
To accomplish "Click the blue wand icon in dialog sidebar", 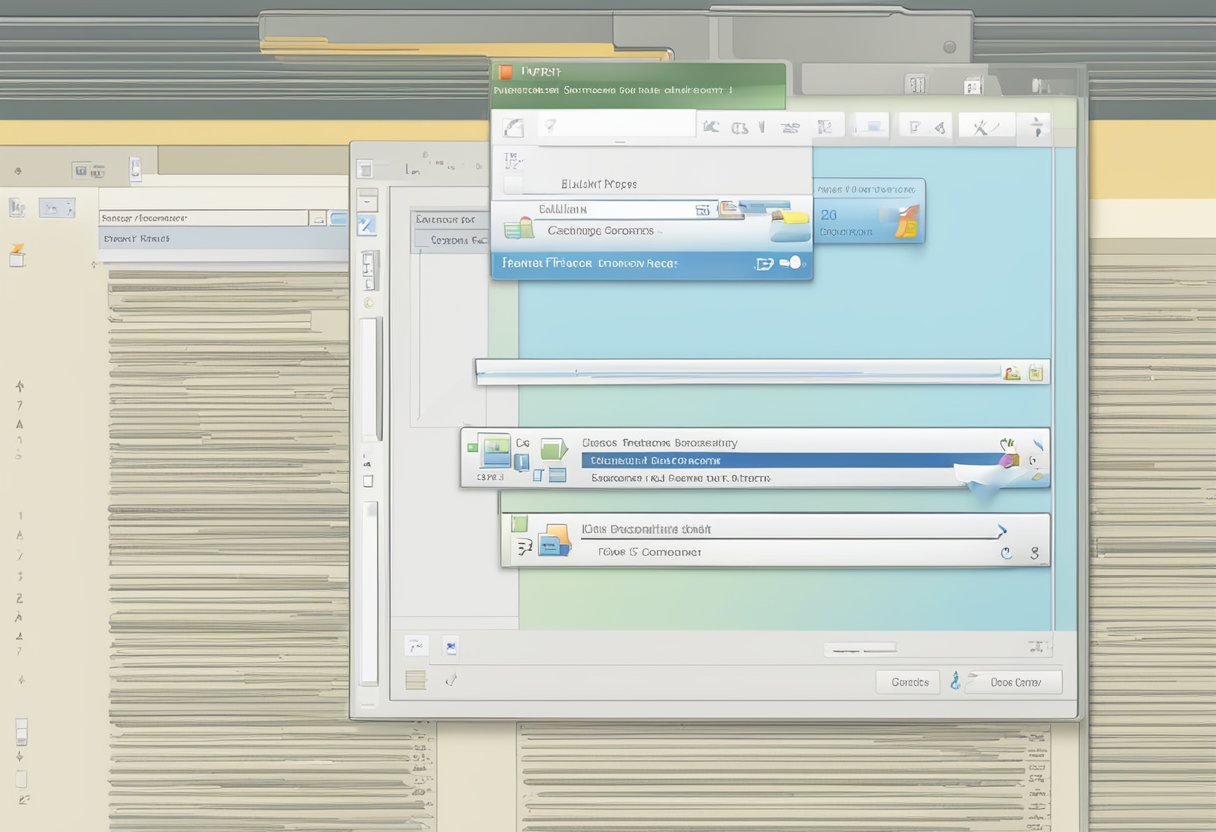I will (x=367, y=225).
